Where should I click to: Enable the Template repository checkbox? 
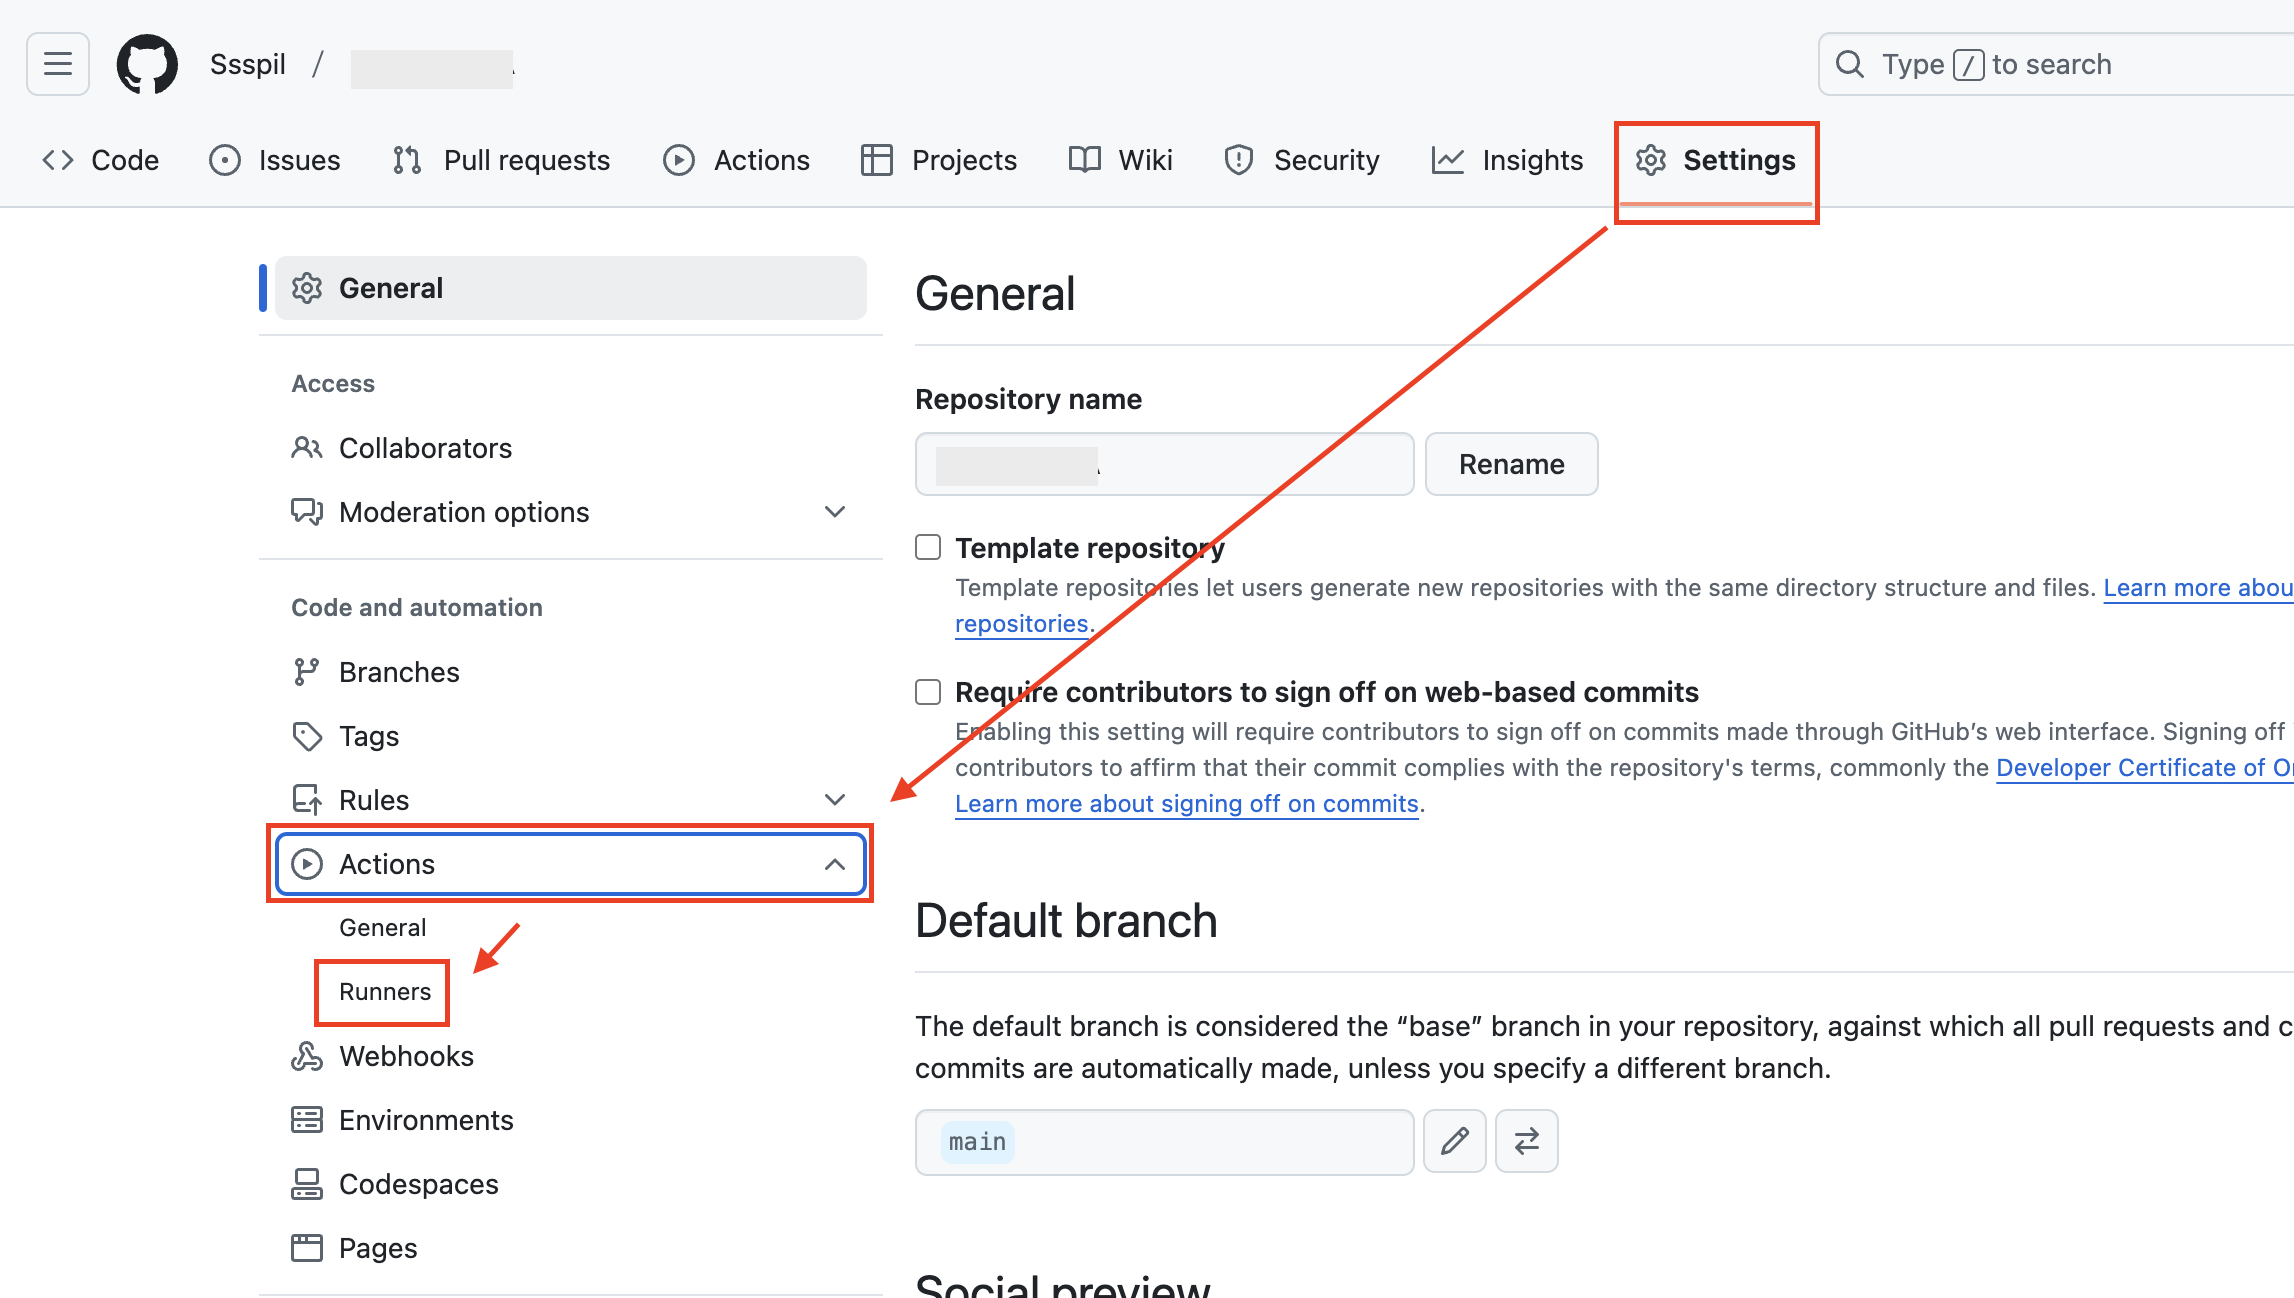pos(928,548)
